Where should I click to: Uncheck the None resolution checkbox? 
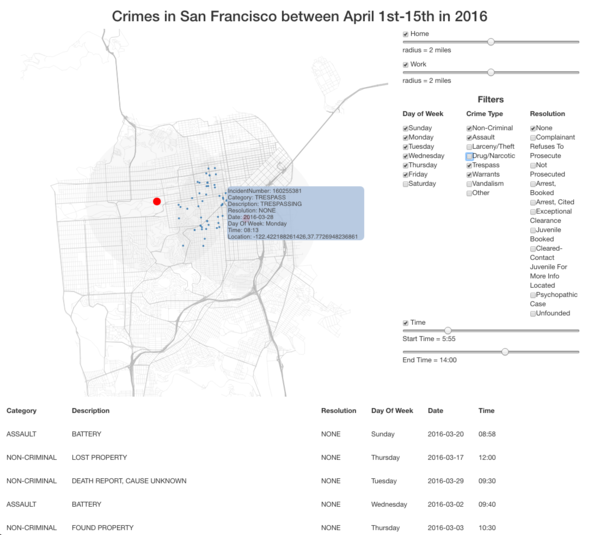tap(533, 129)
